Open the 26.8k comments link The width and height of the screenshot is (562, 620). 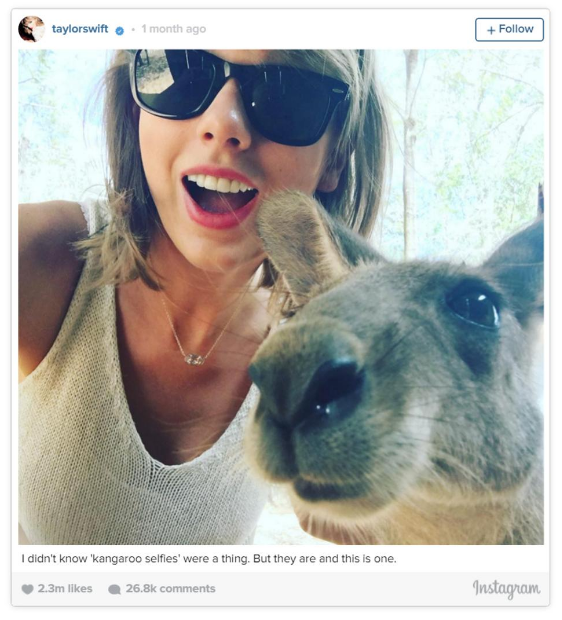[170, 589]
